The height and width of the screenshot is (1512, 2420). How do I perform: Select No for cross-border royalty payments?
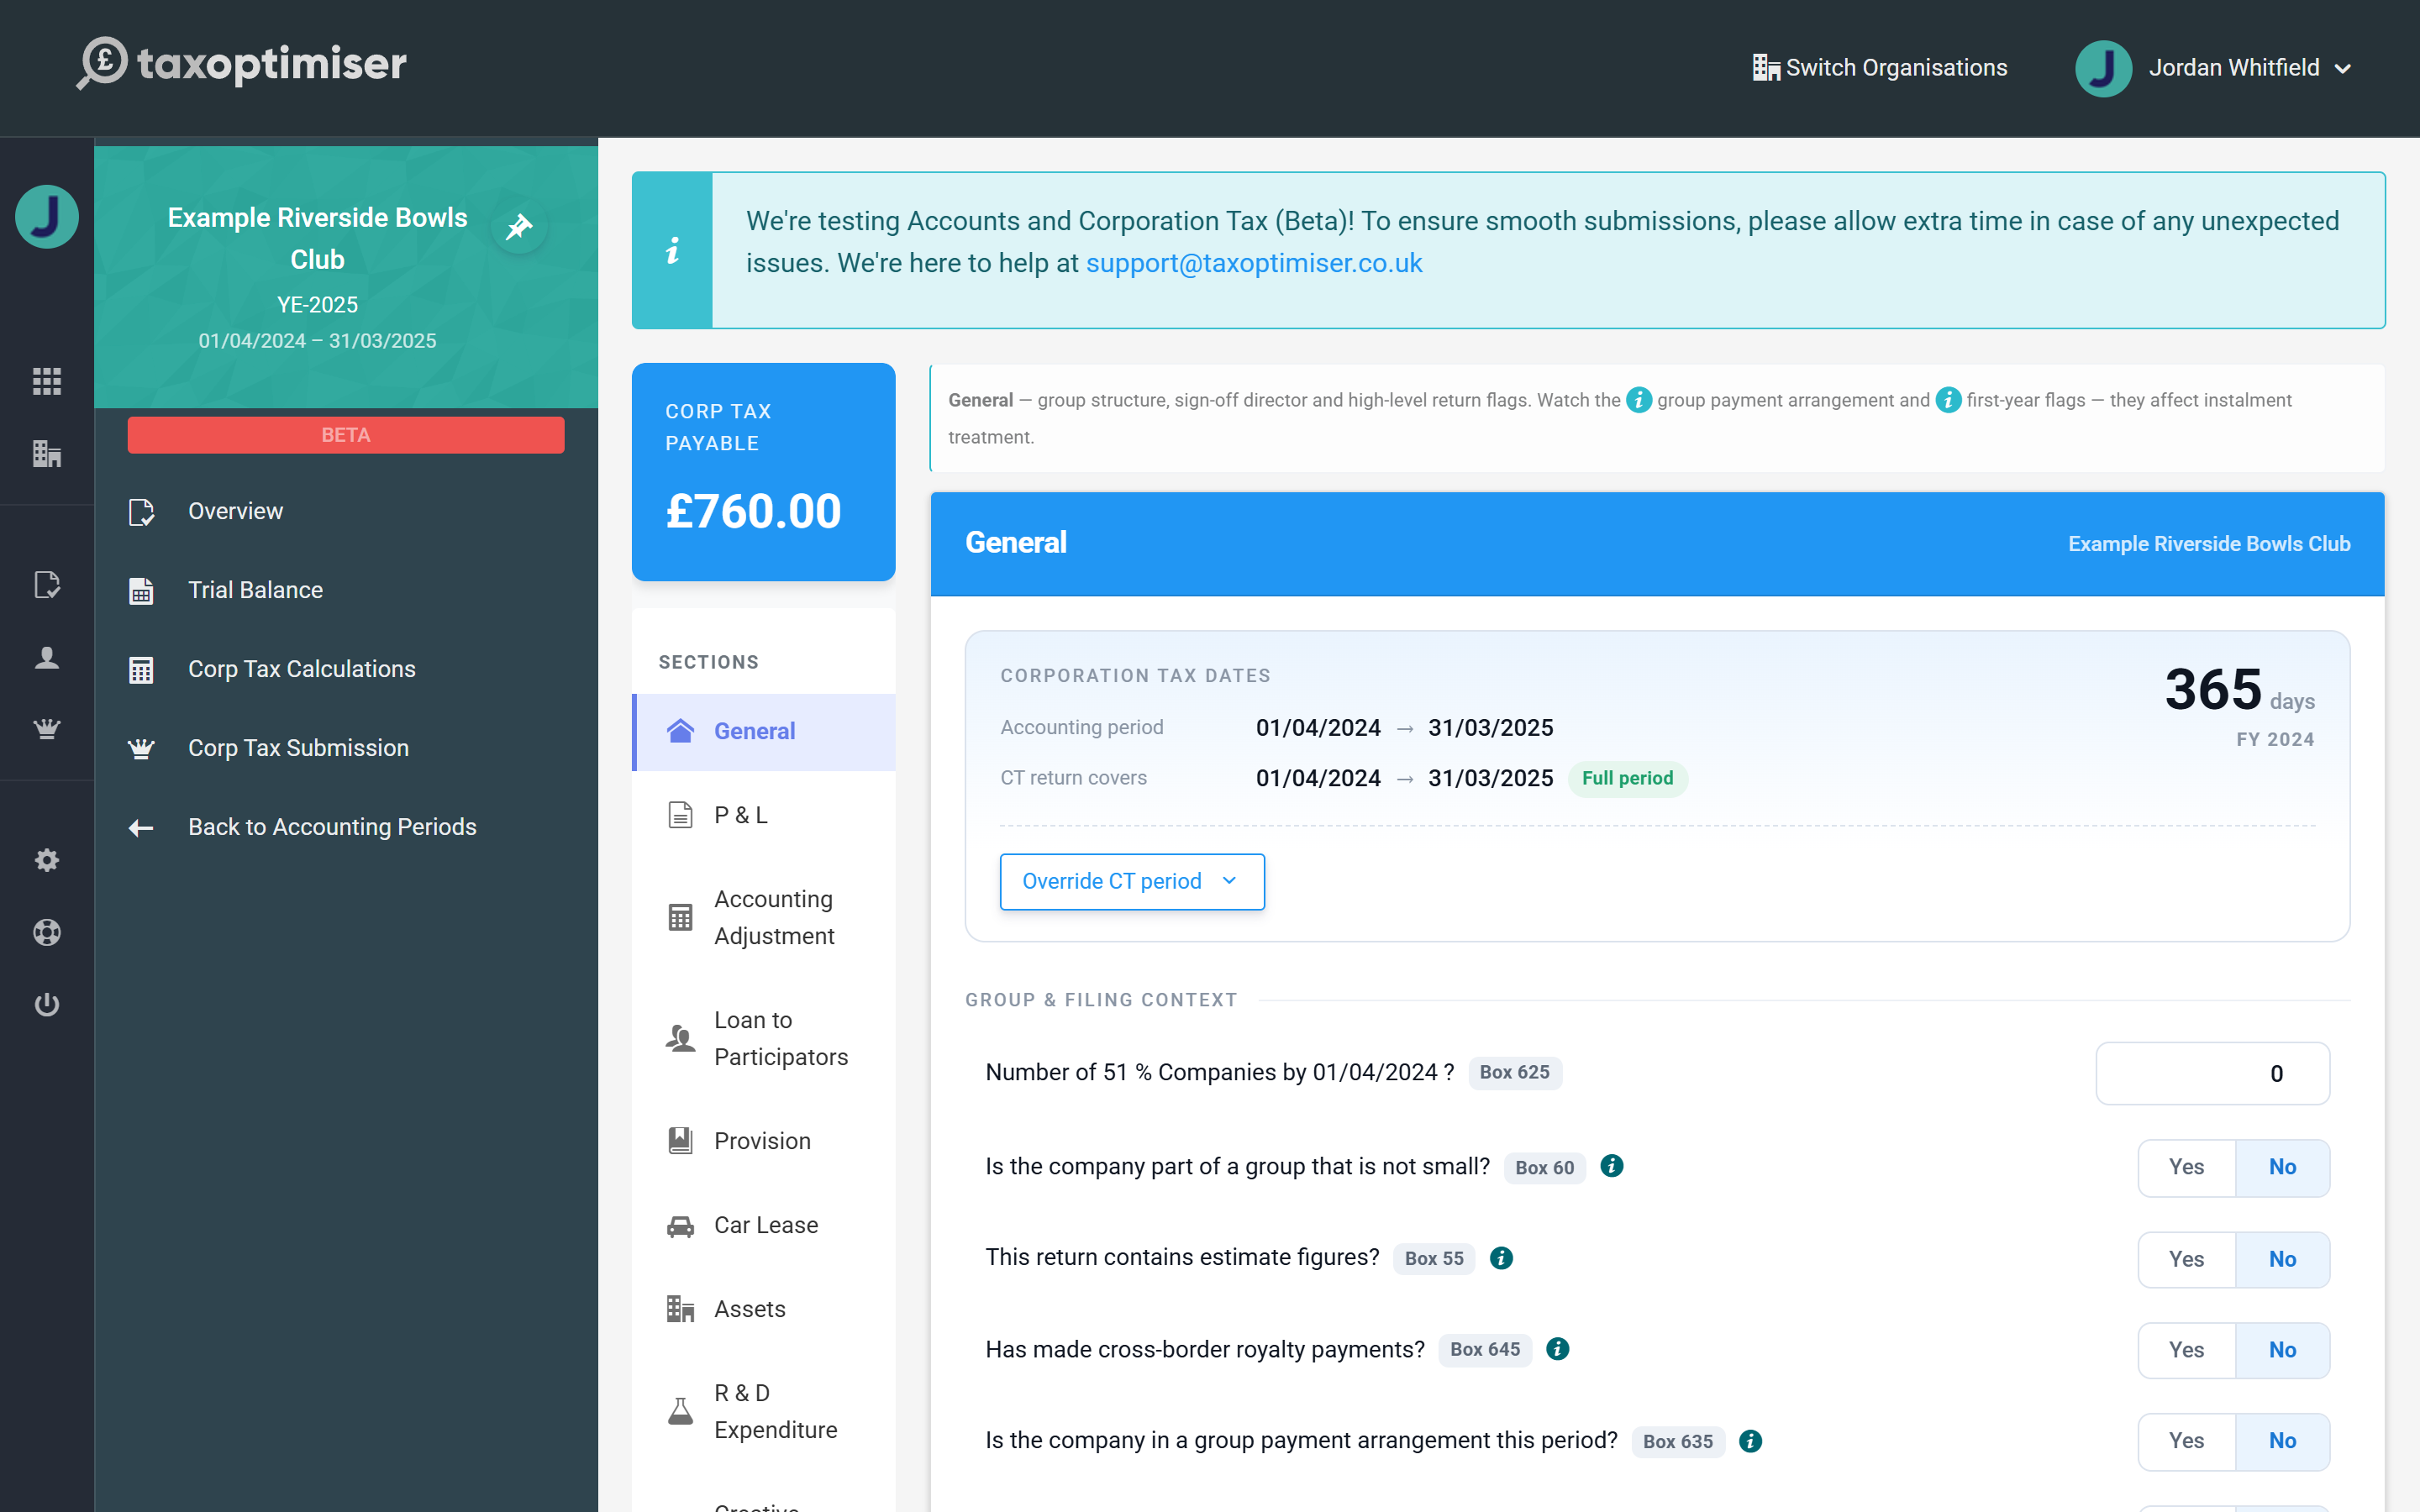point(2282,1350)
